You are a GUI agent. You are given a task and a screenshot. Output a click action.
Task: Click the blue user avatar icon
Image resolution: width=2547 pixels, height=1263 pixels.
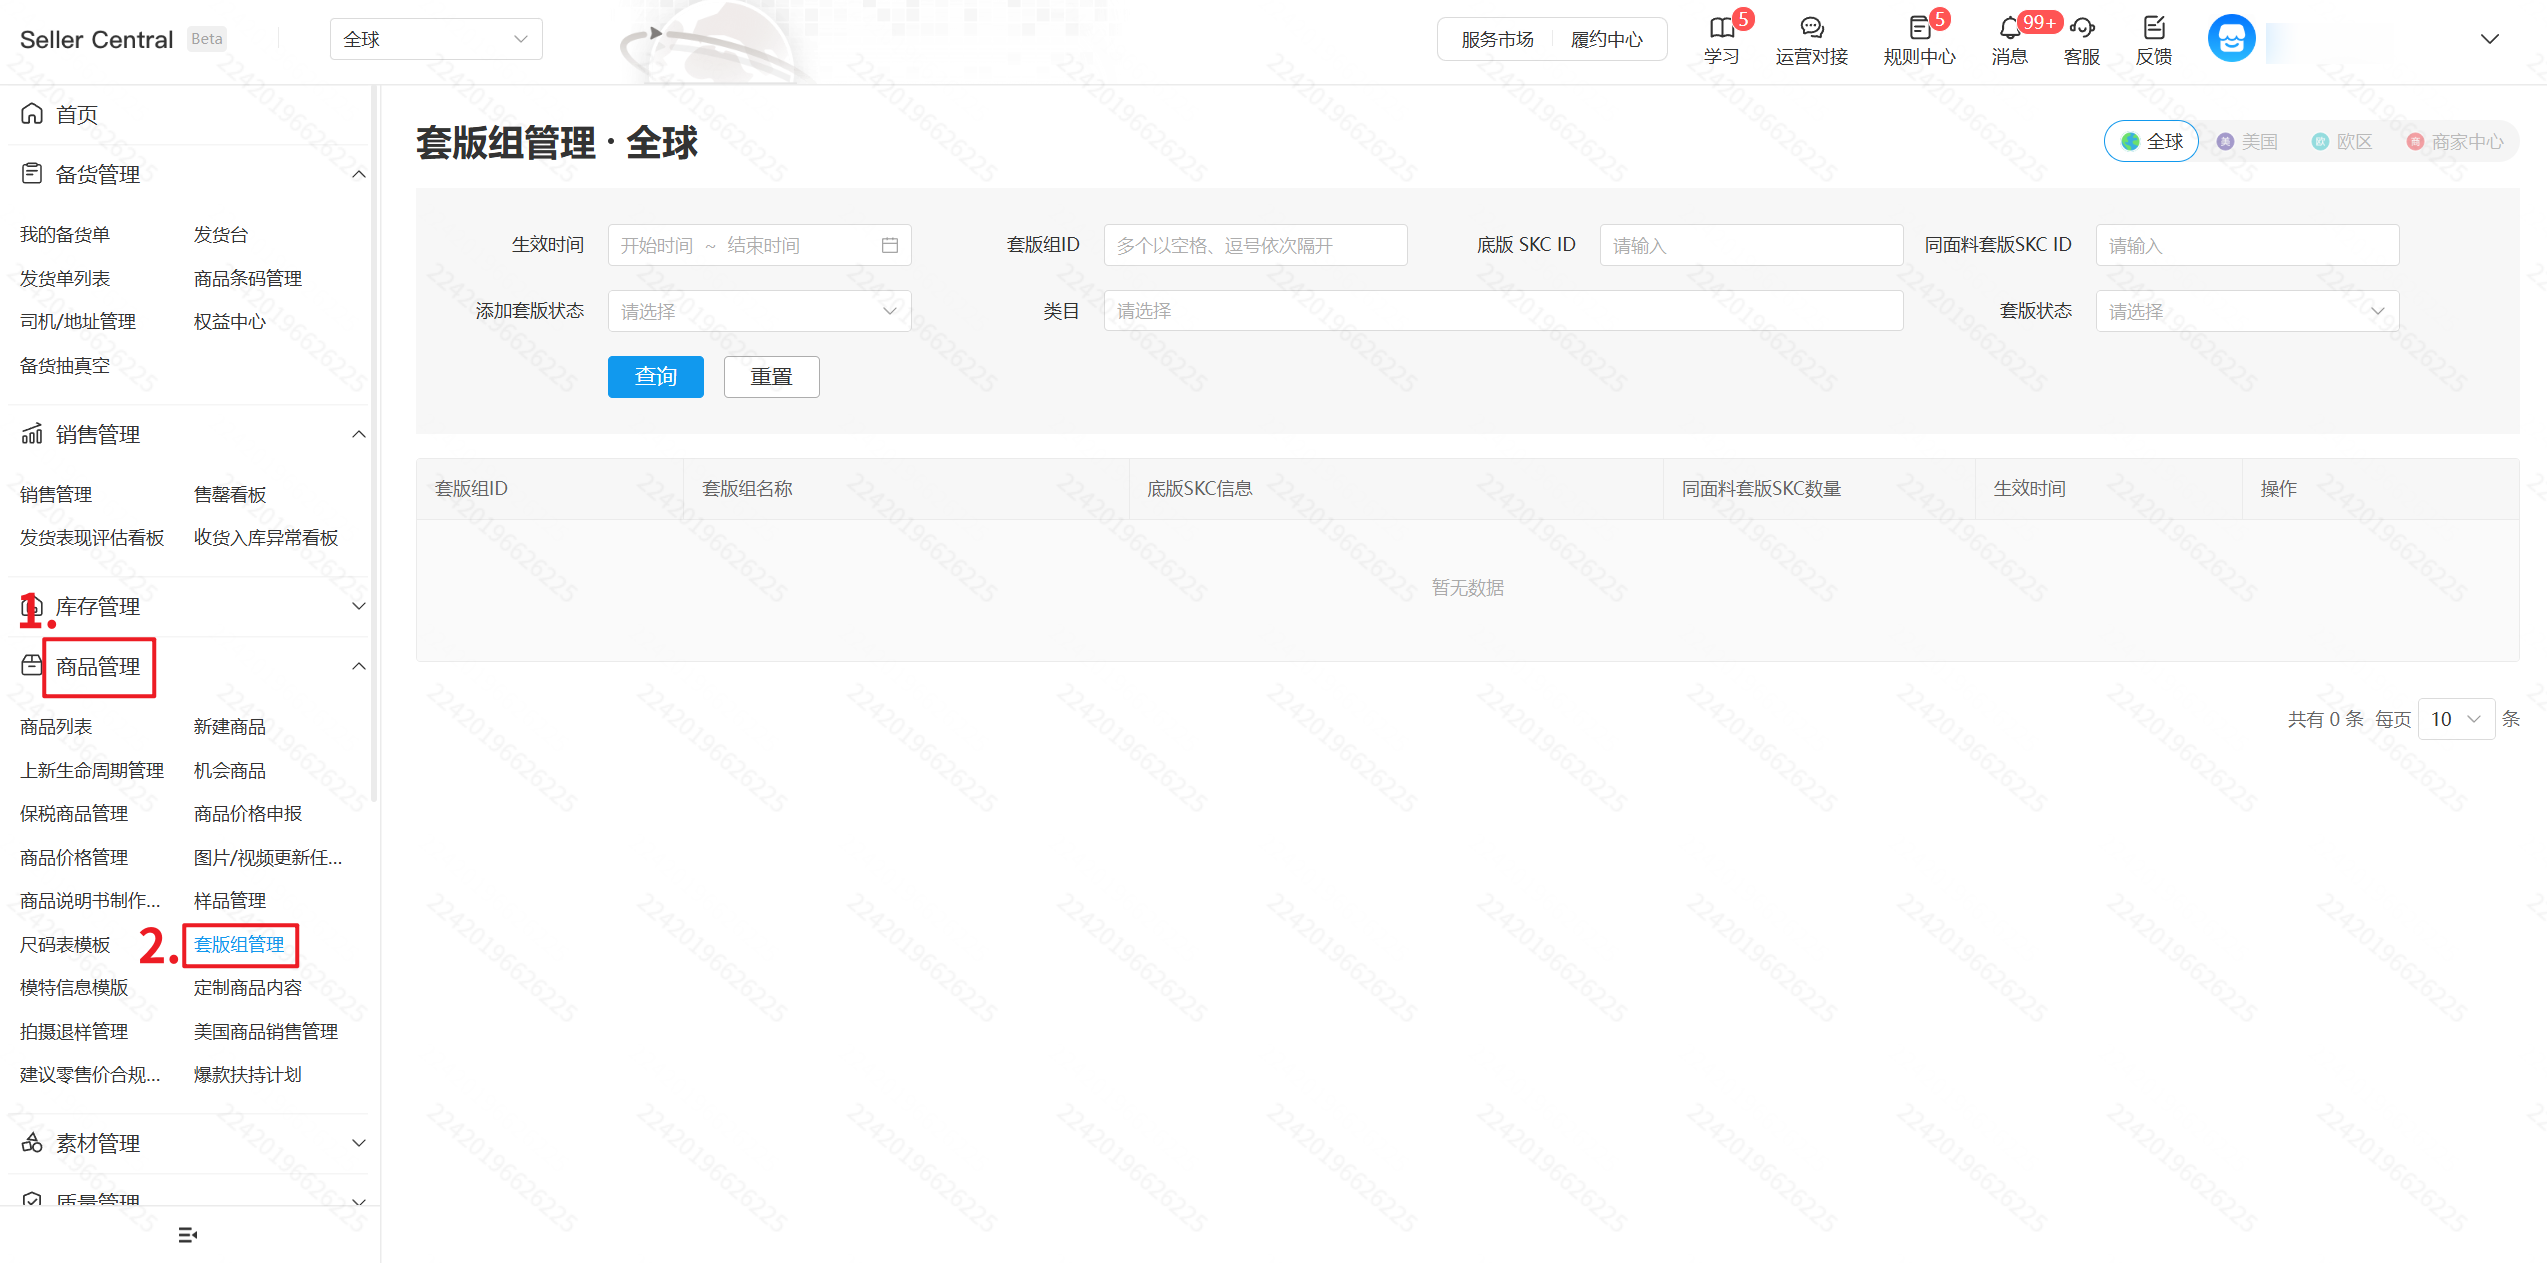[2231, 39]
